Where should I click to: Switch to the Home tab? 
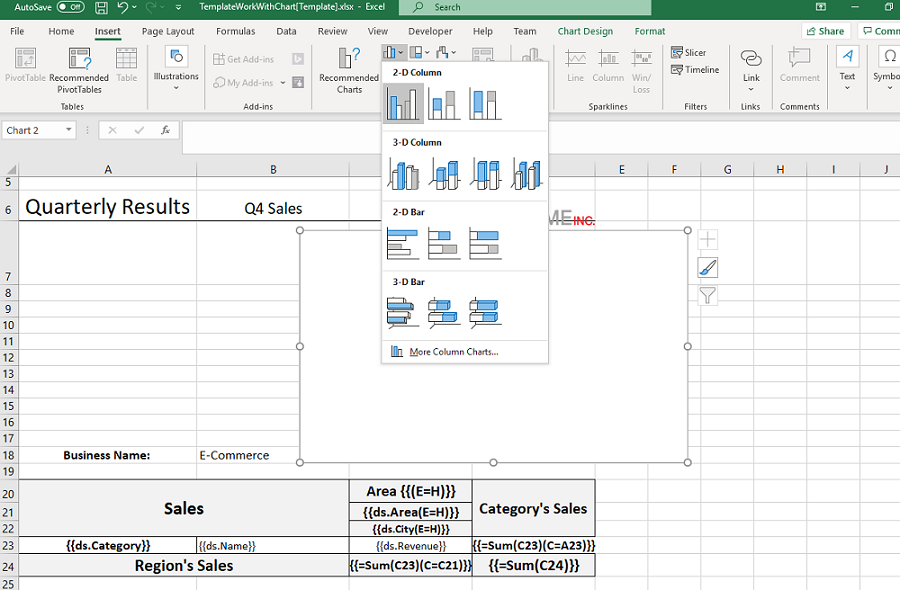[x=61, y=32]
